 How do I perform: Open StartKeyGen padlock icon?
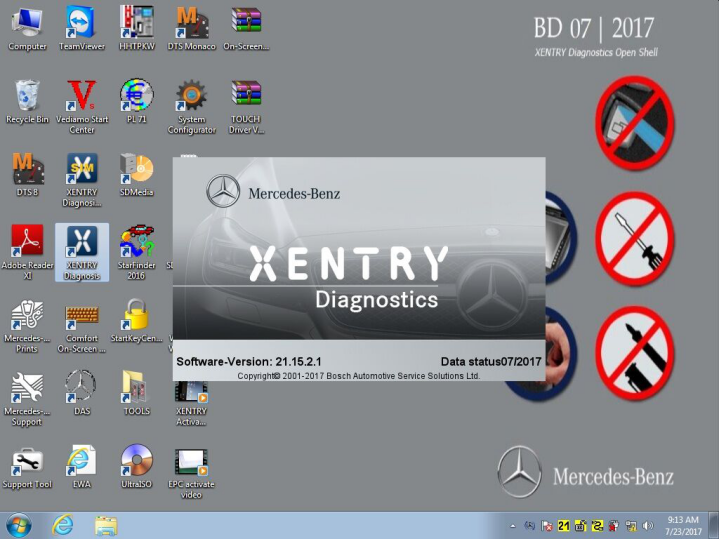click(137, 321)
